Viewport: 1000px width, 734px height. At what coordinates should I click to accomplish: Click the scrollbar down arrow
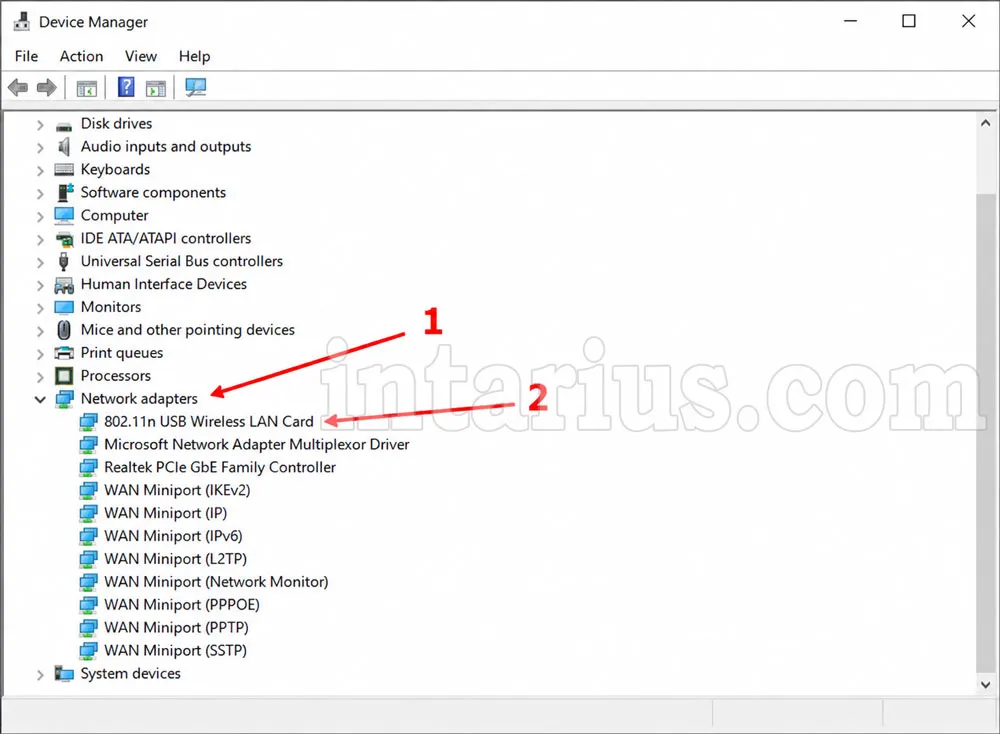[986, 684]
